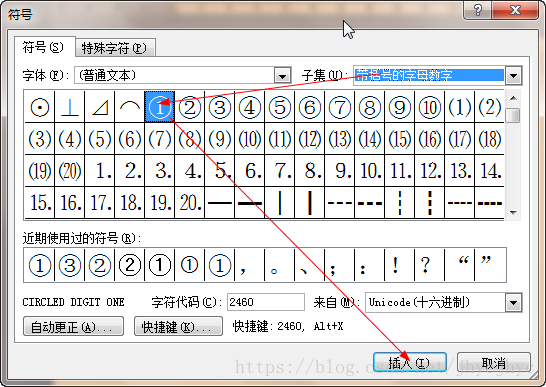Click the symbol grid scroll-up arrow
This screenshot has height=387, width=546.
pyautogui.click(x=513, y=99)
